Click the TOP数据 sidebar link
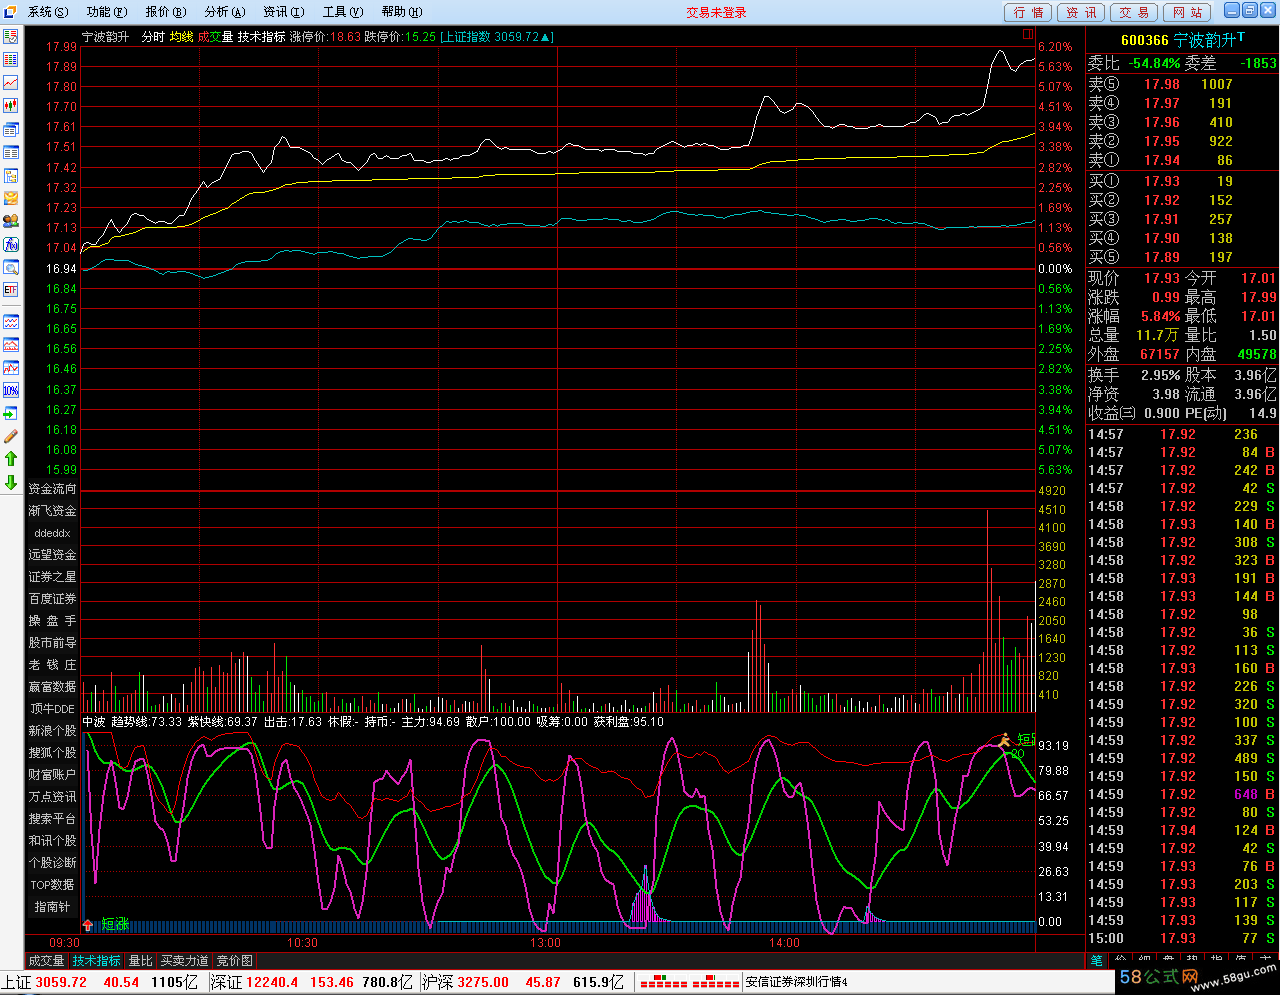Viewport: 1280px width, 995px height. (52, 885)
